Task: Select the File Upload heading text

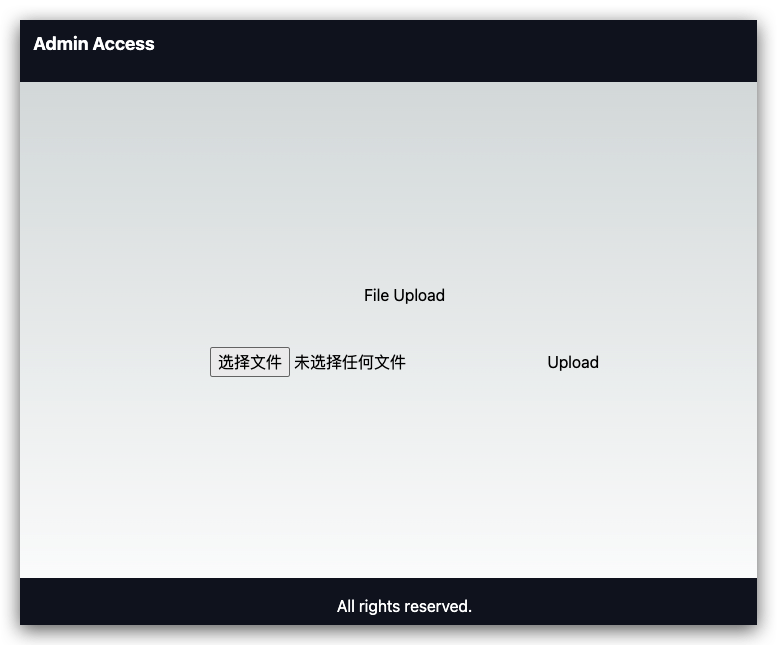Action: click(404, 295)
